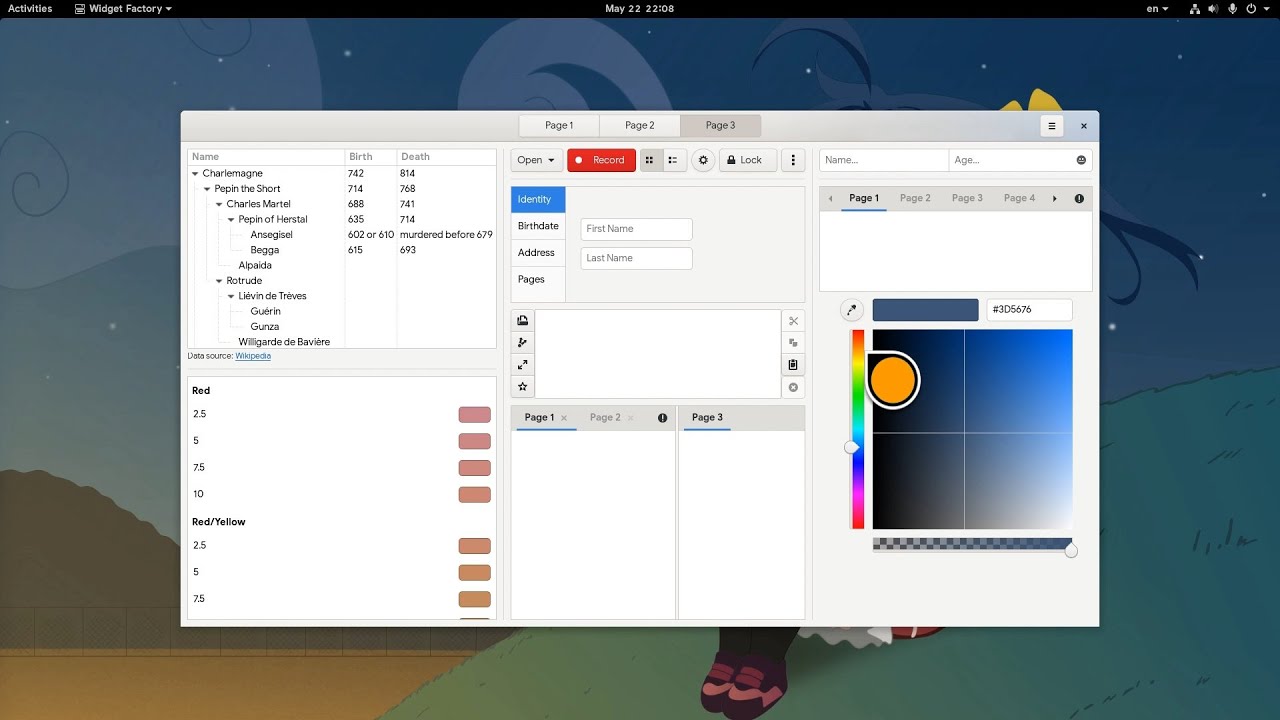Click the Name... entry field
Viewport: 1280px width, 720px height.
(x=884, y=160)
